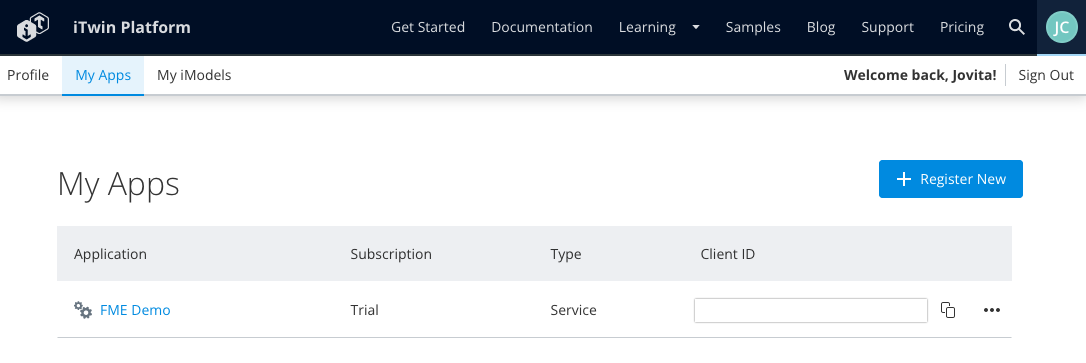
Task: Open the Get Started page
Action: [x=428, y=28]
